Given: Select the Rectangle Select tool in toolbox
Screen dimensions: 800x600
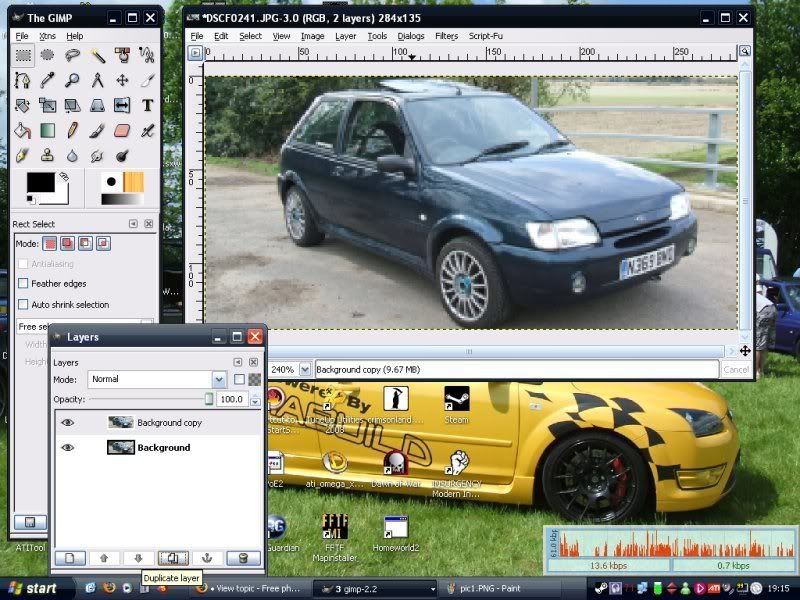Looking at the screenshot, I should point(23,55).
